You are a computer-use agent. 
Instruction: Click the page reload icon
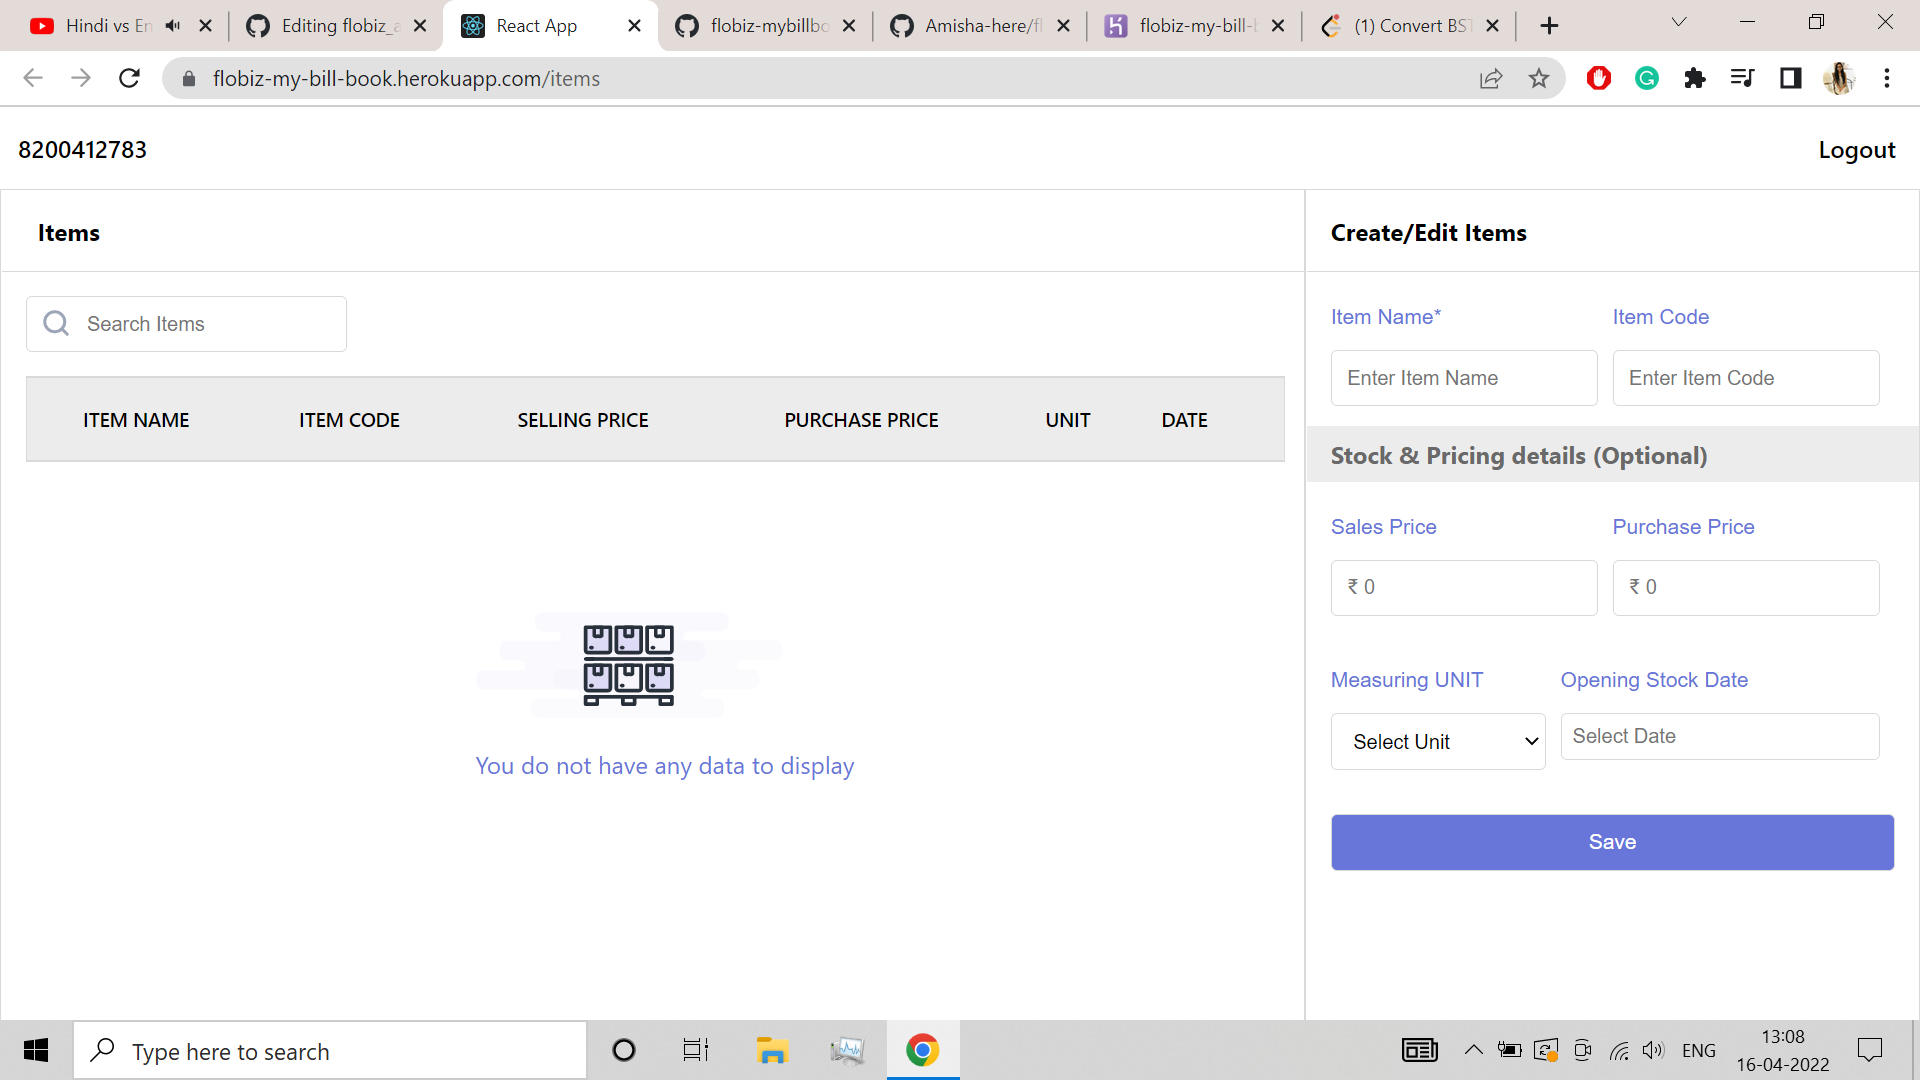tap(129, 78)
